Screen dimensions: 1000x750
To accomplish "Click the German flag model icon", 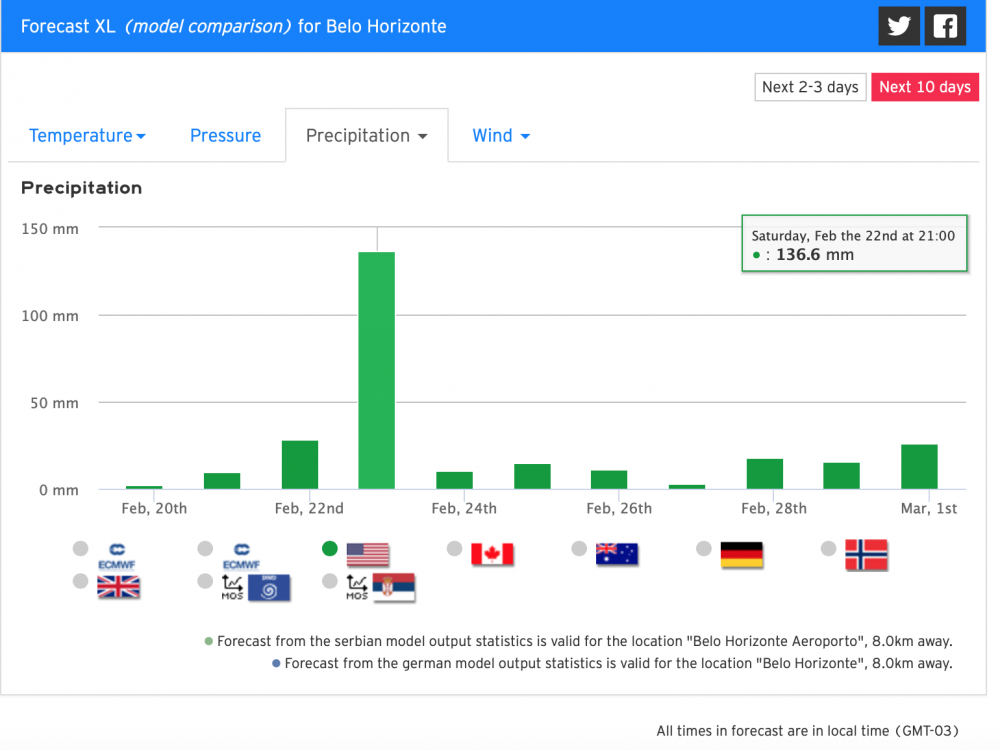I will click(x=741, y=554).
